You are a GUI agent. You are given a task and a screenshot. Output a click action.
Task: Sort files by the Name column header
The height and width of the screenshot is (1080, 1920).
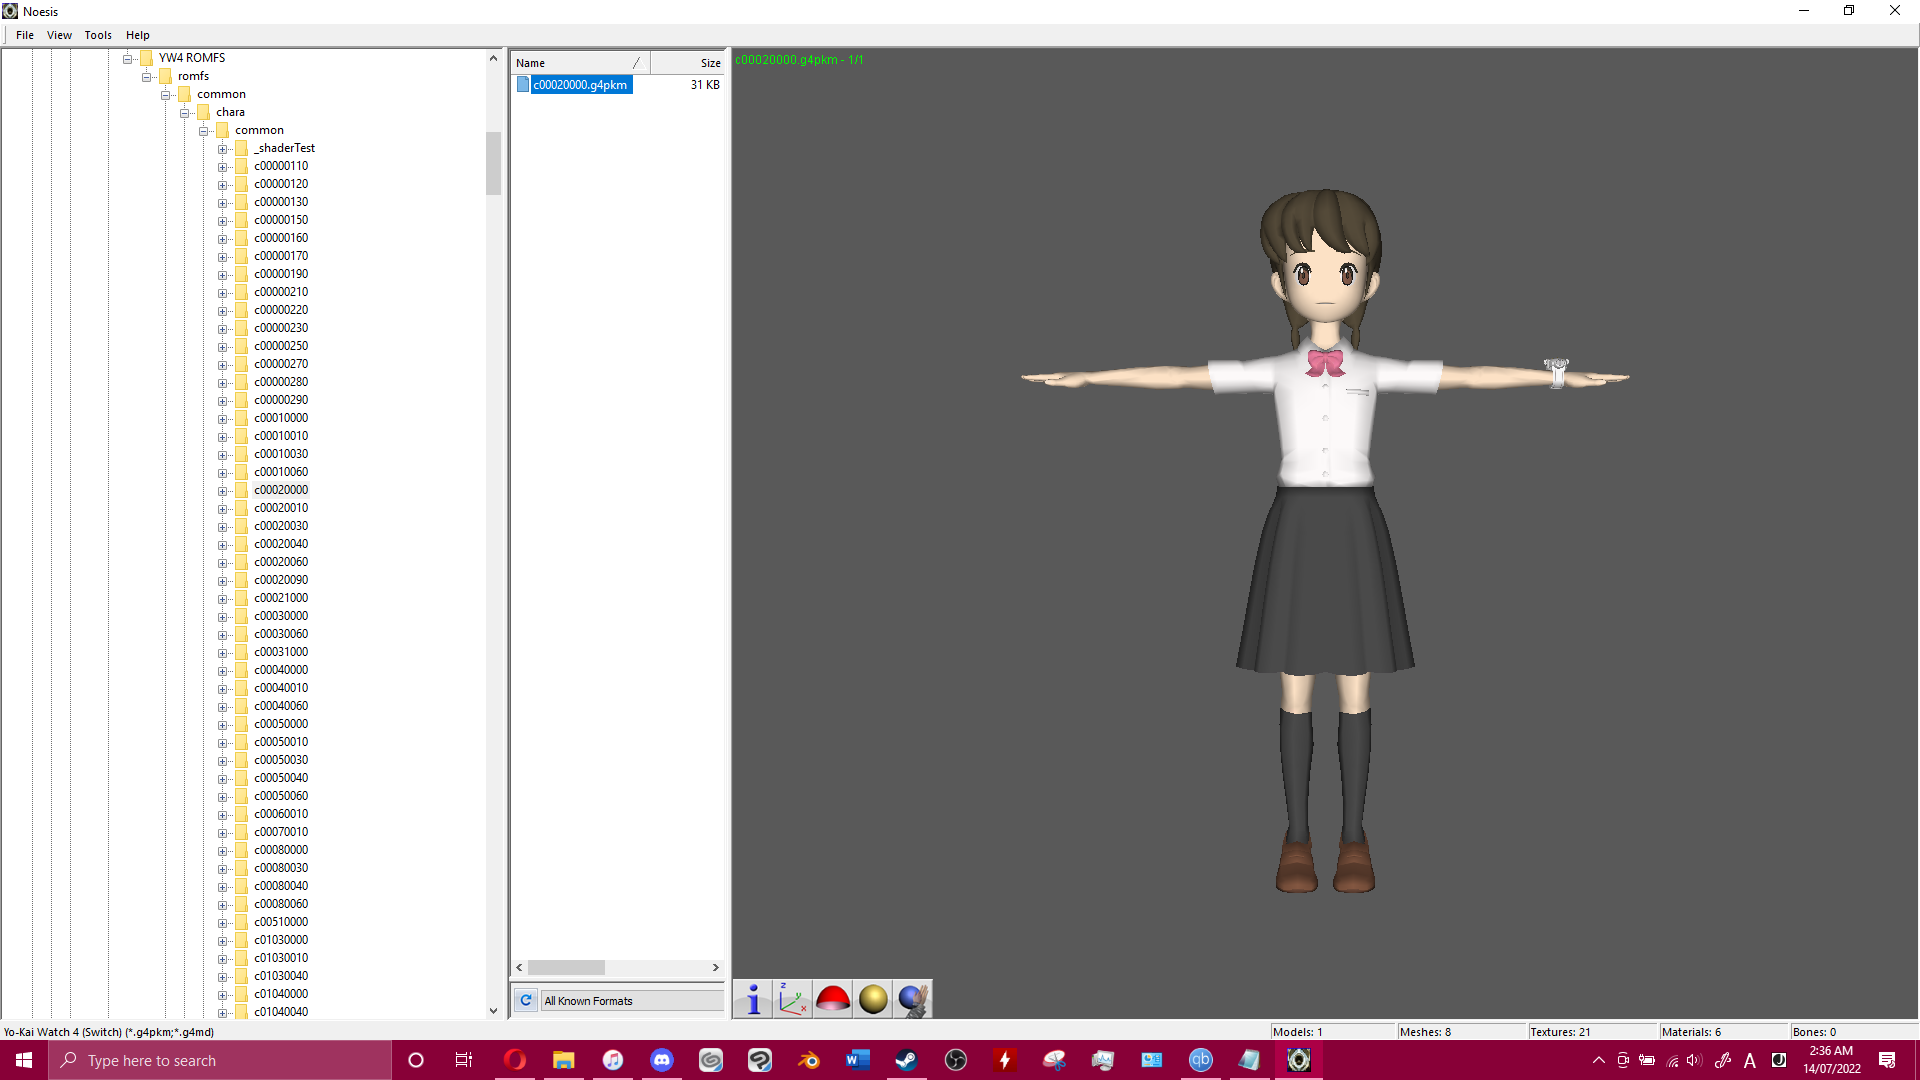pyautogui.click(x=581, y=63)
